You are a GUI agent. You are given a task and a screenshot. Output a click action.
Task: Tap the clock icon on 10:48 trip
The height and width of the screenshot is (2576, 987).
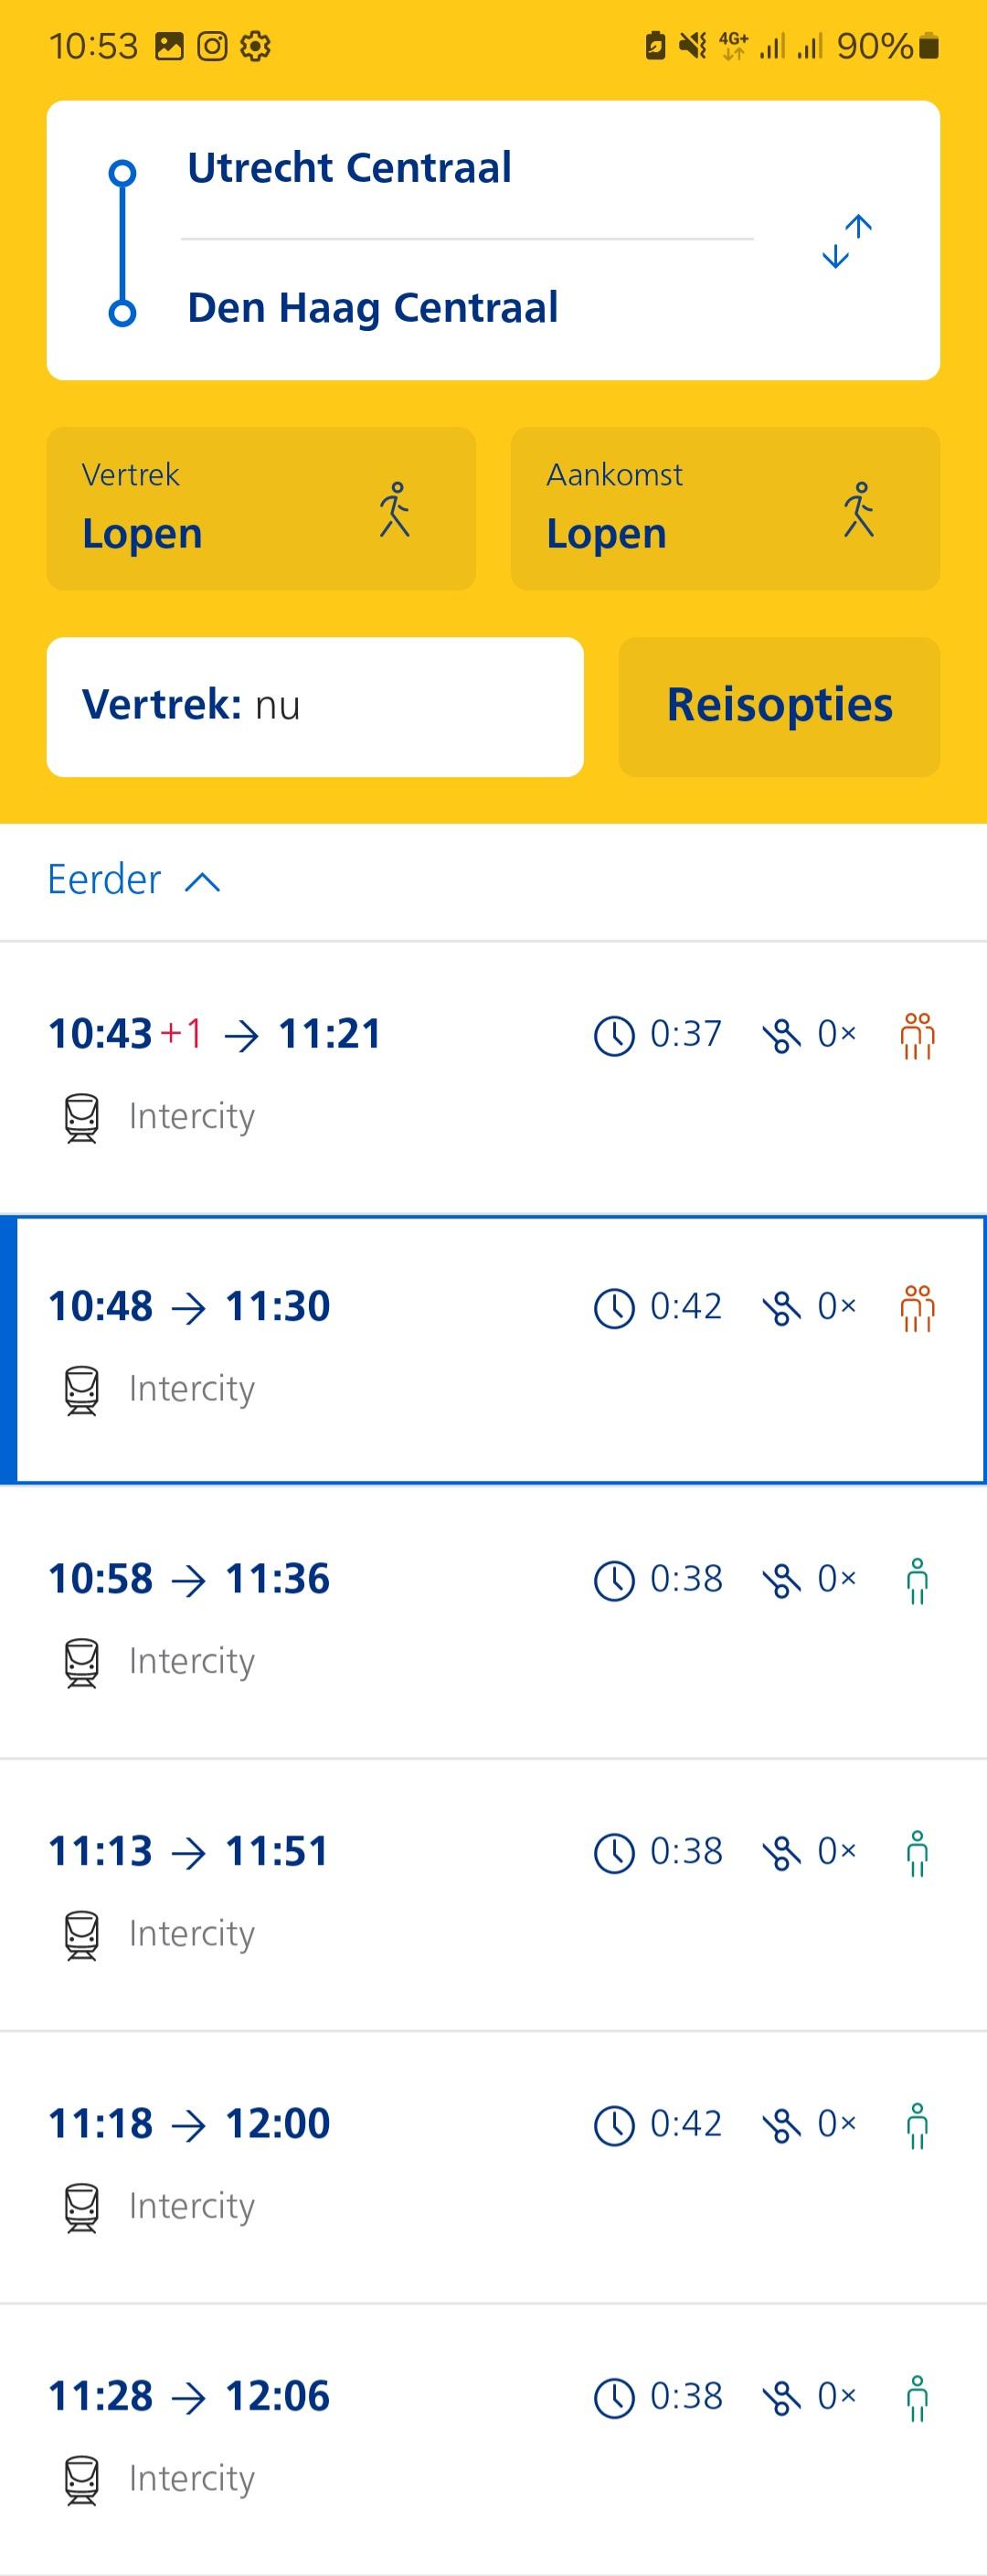(x=614, y=1307)
